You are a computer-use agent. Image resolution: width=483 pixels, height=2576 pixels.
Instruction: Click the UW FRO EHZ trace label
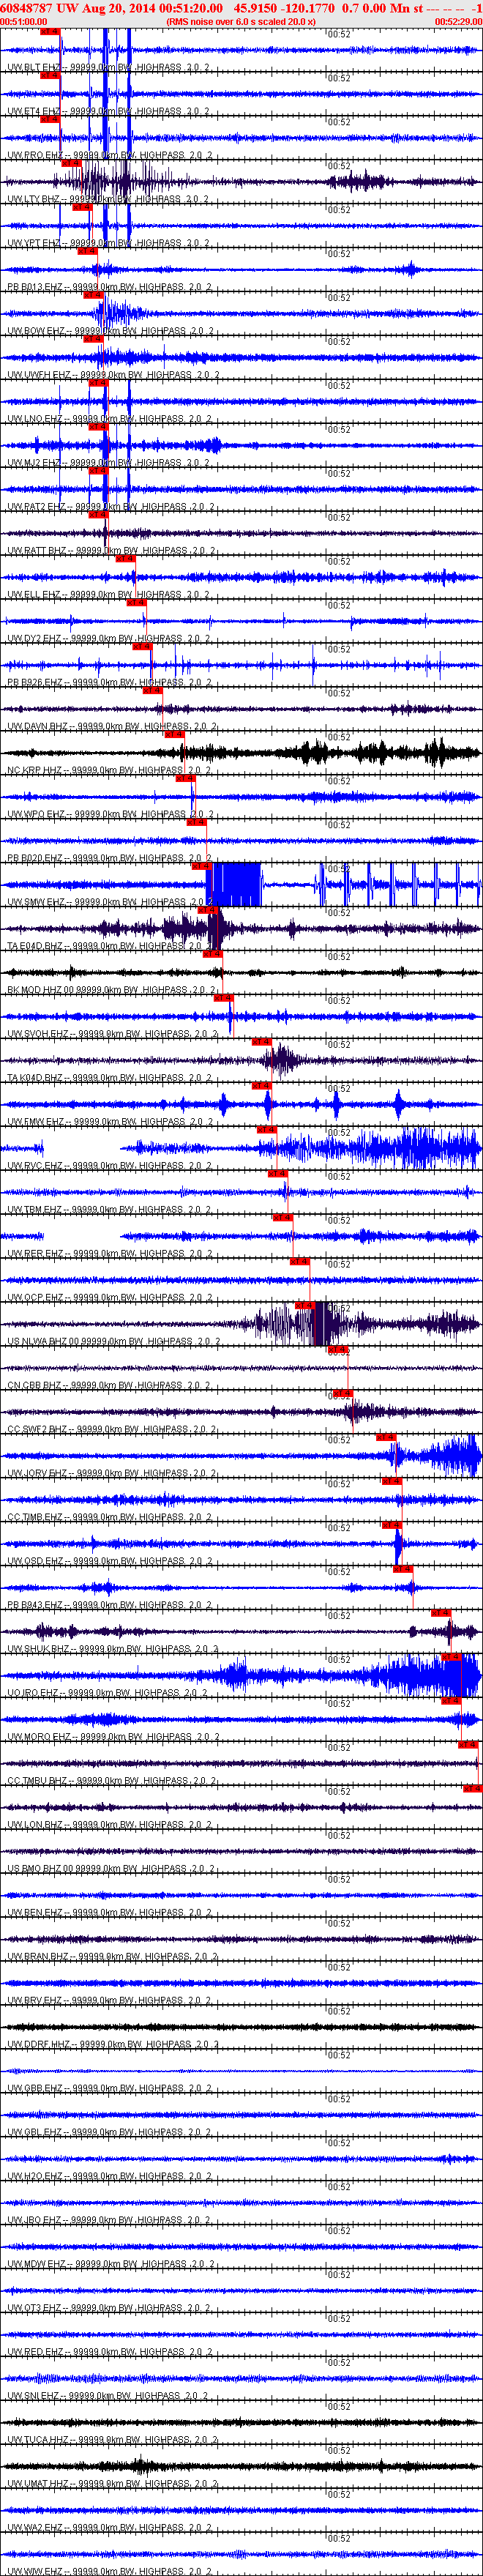tap(110, 156)
